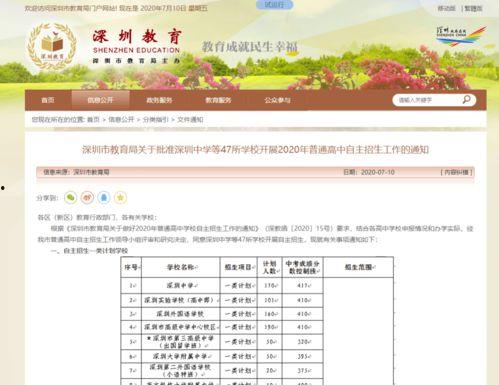Click the colorful Shenzhen city logo

461,36
